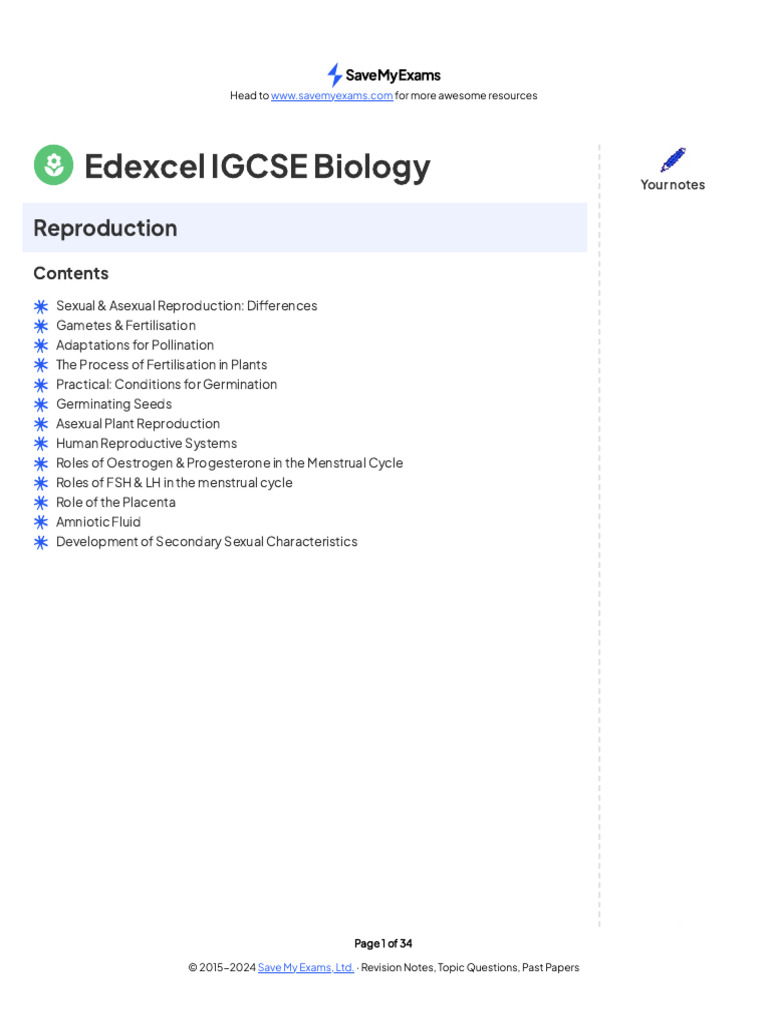Click the star bullet beside Amniotic Fluid
The width and height of the screenshot is (768, 1024).
click(x=41, y=522)
